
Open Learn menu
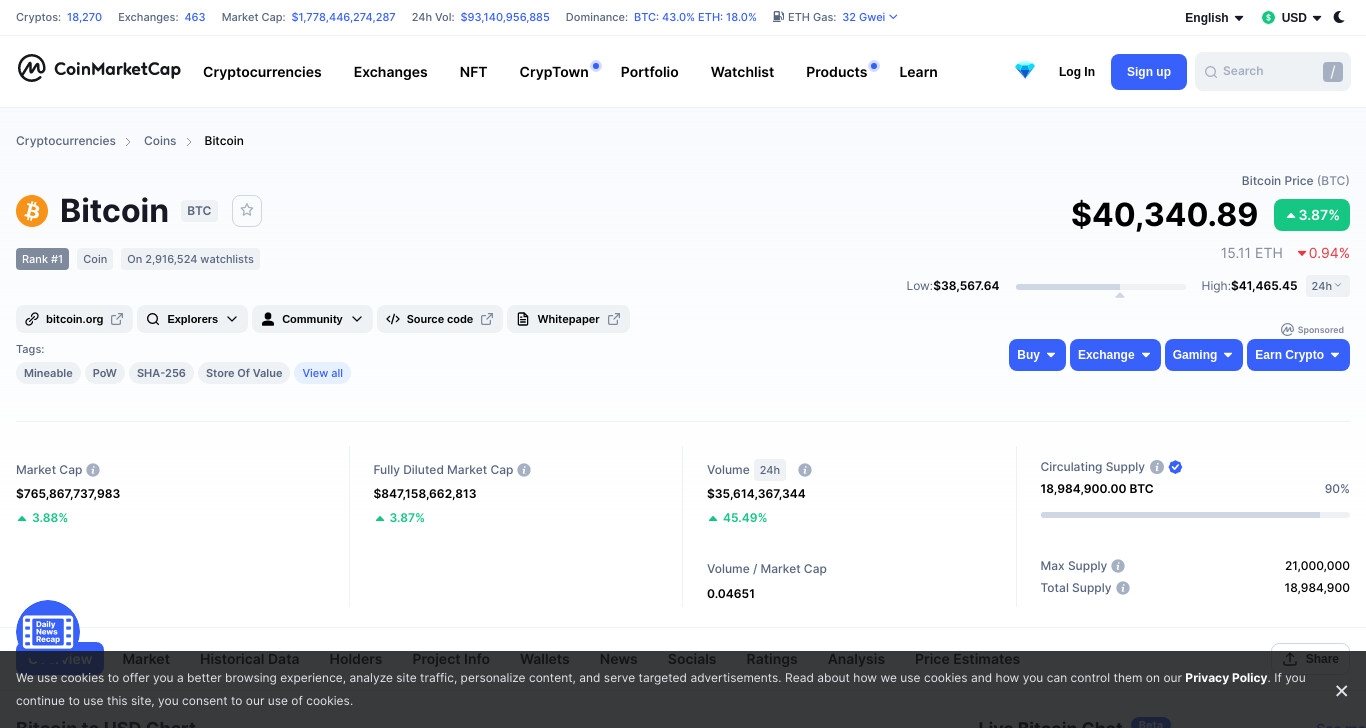coord(918,72)
